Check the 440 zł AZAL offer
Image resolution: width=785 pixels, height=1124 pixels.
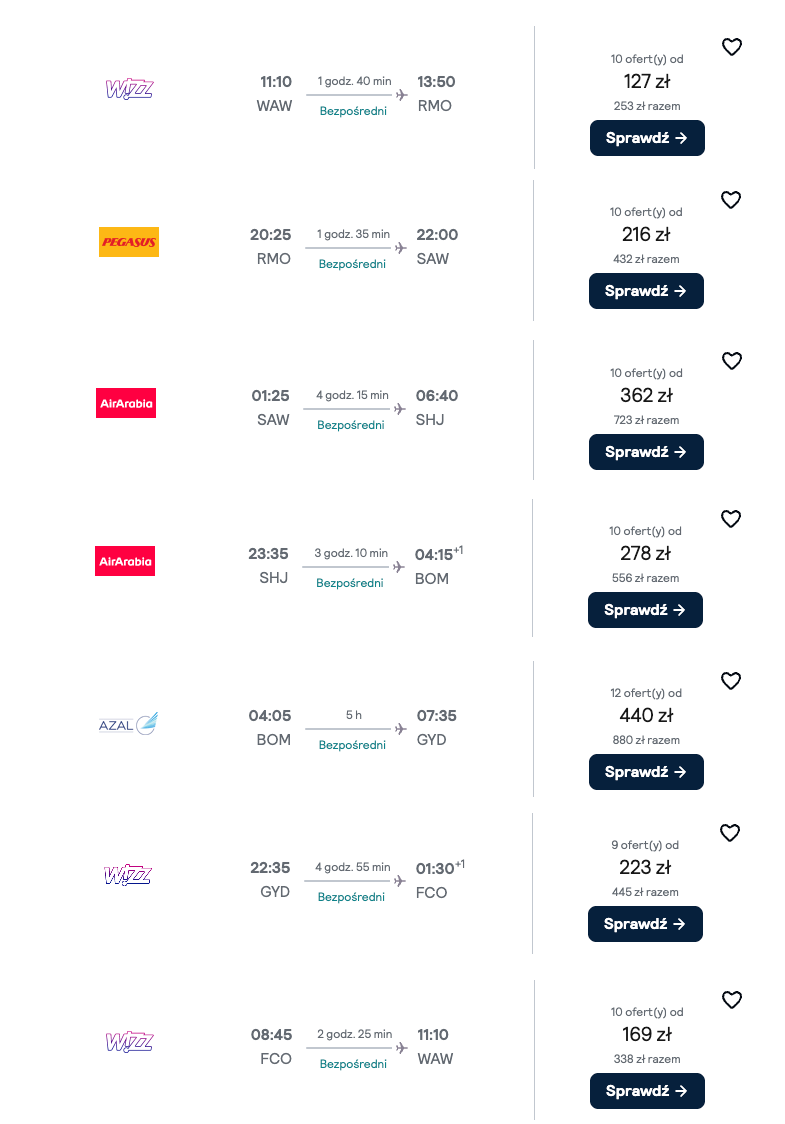(x=646, y=772)
